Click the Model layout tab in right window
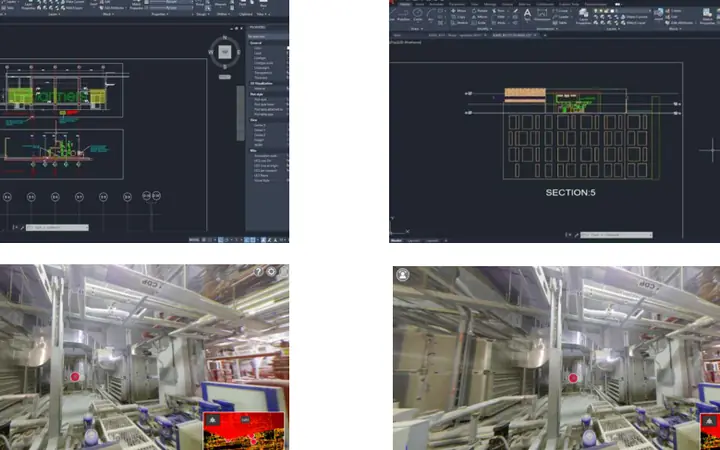The width and height of the screenshot is (720, 450). click(396, 240)
